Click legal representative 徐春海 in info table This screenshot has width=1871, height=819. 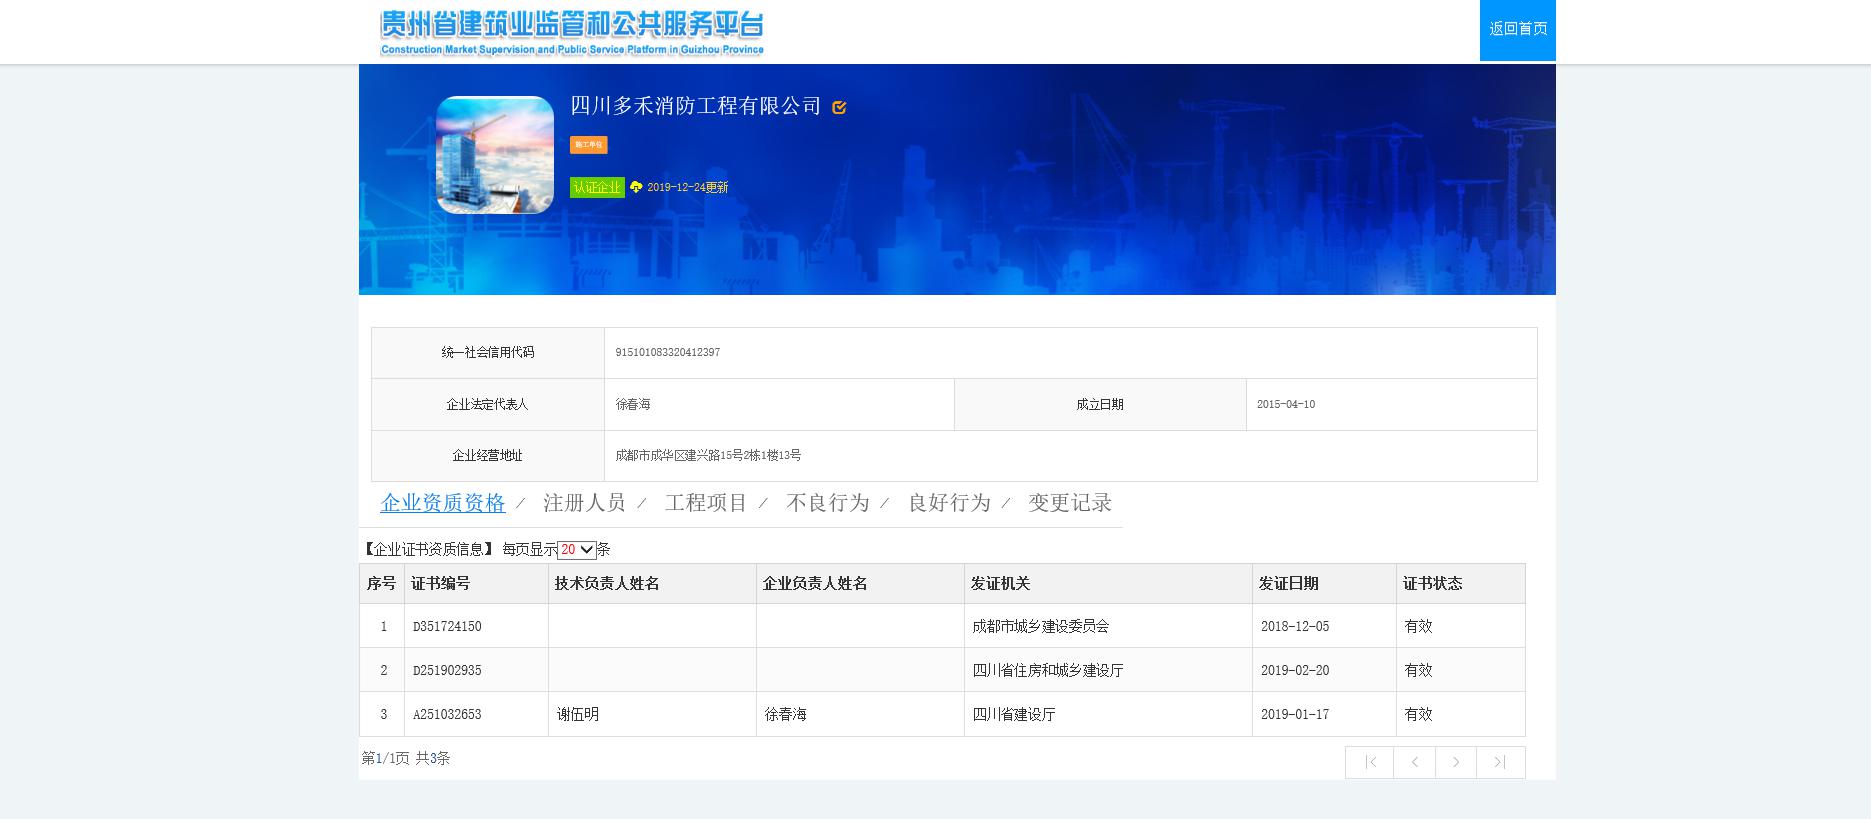point(633,405)
